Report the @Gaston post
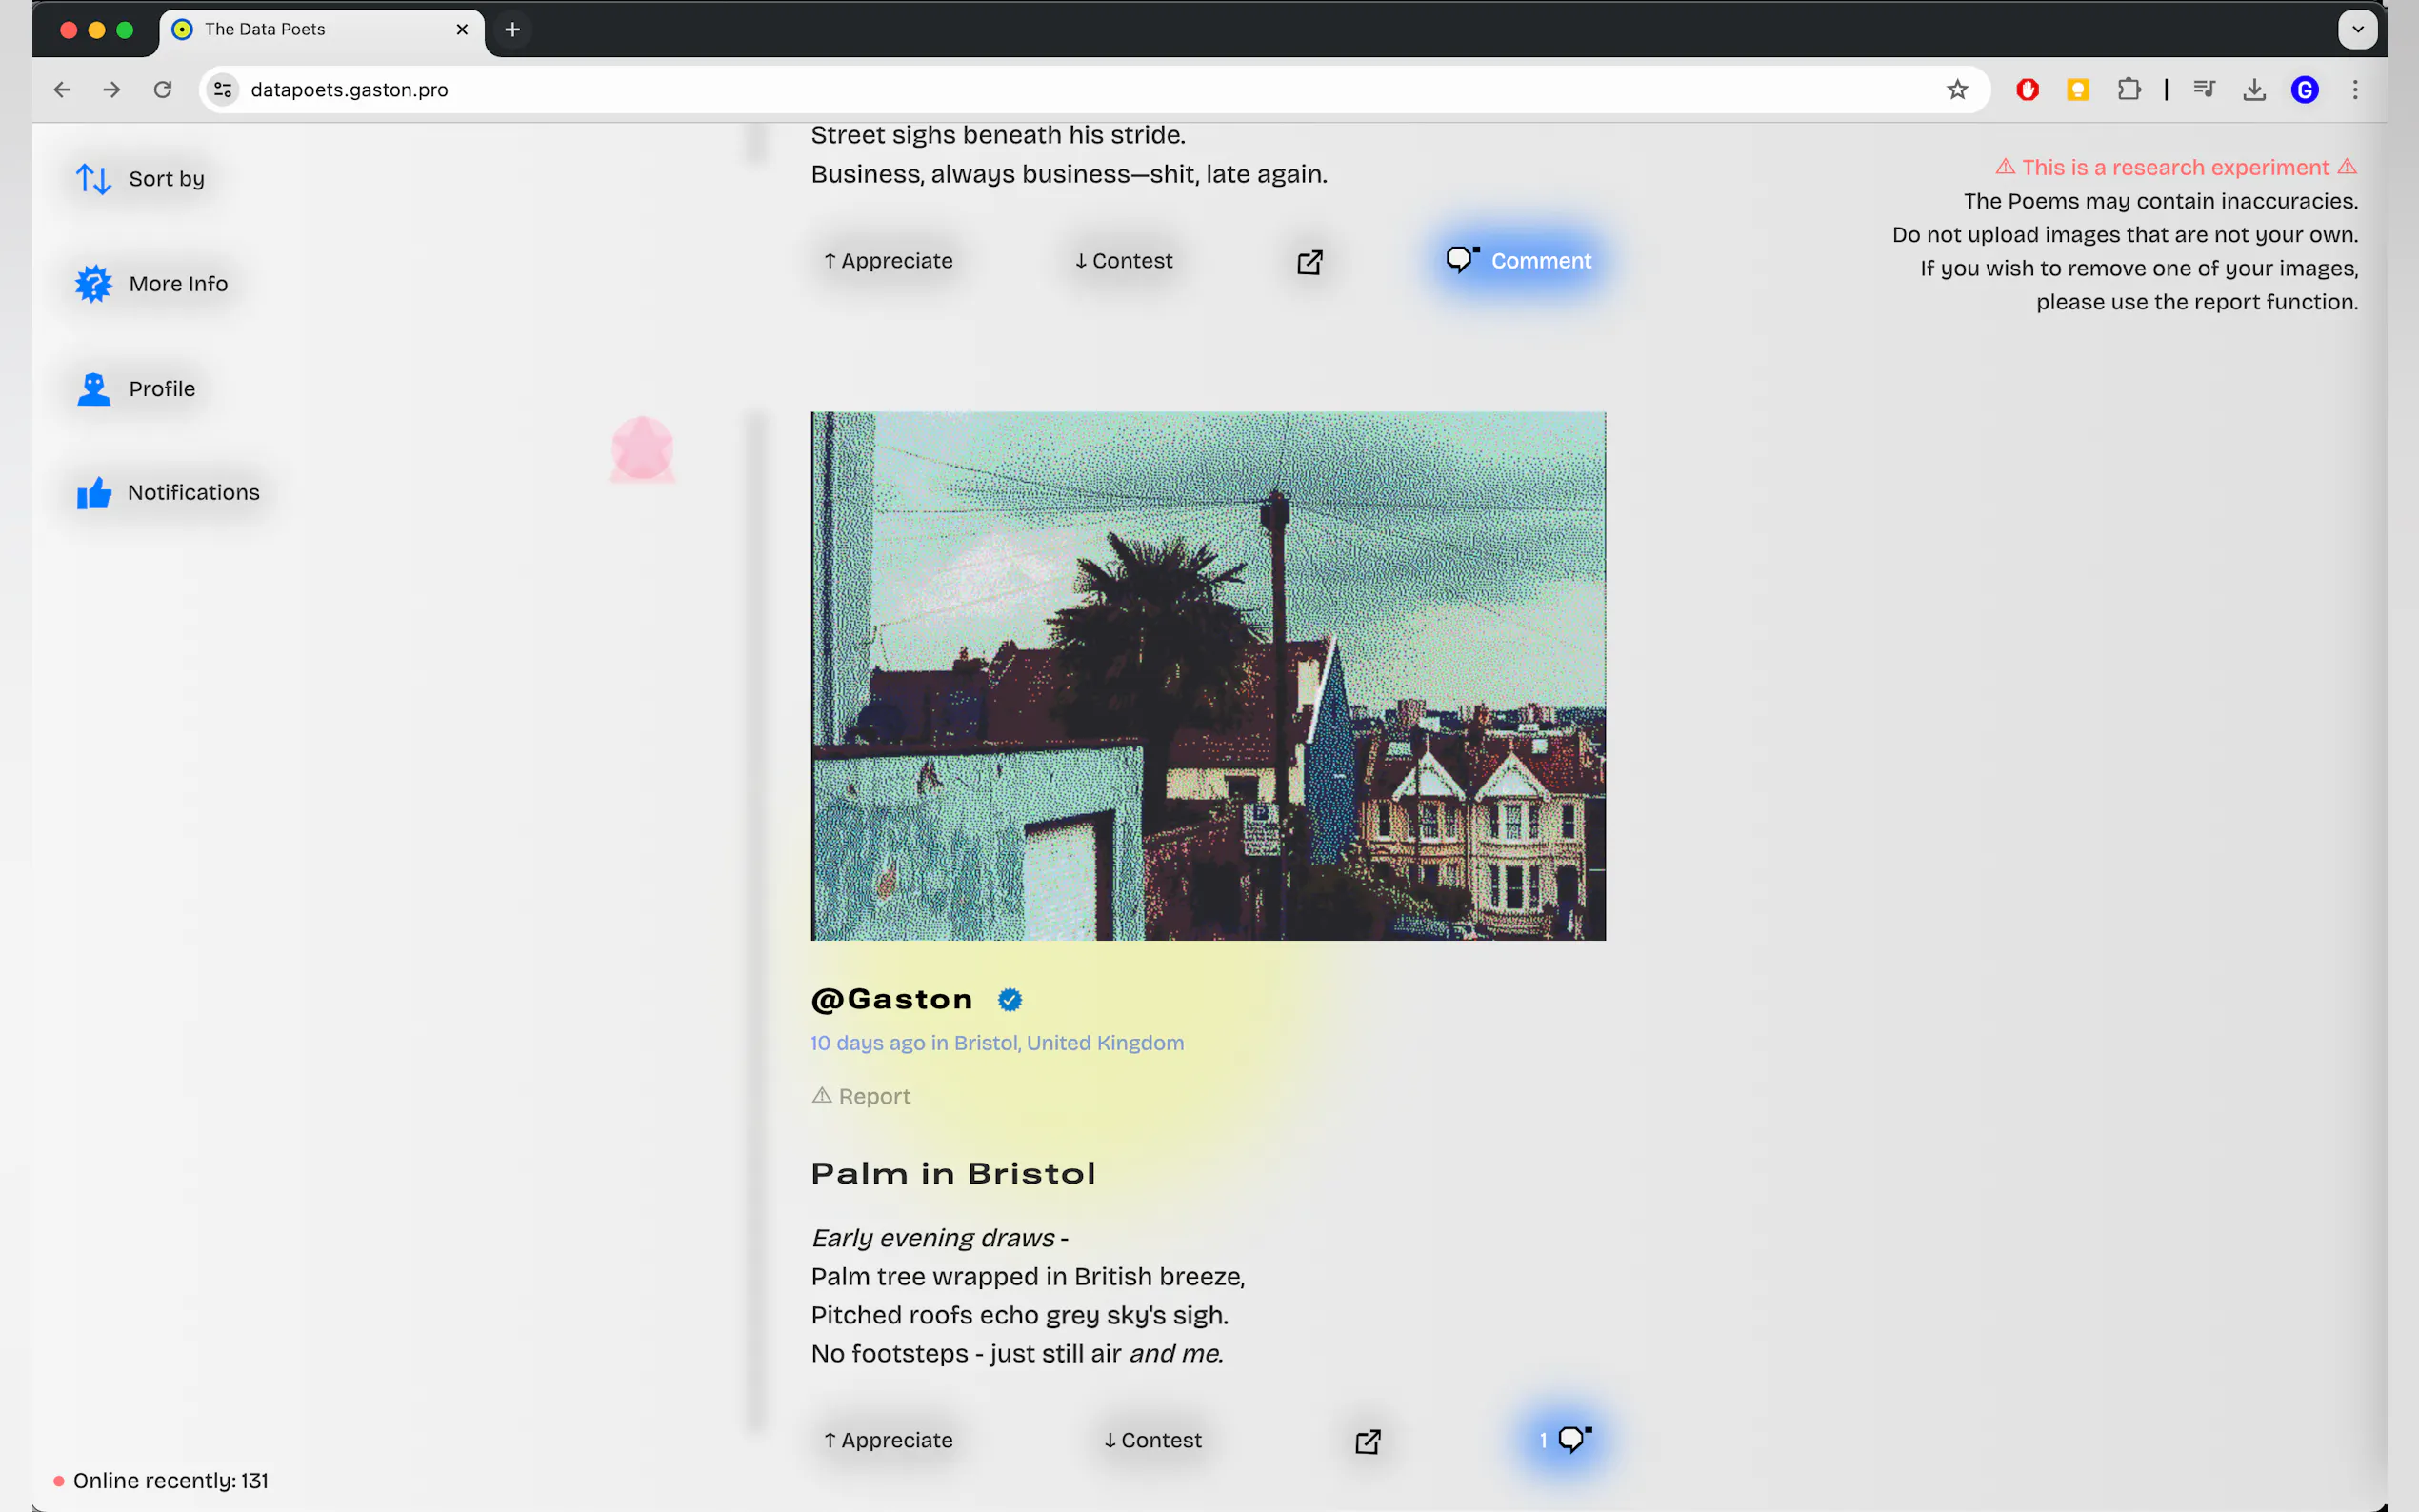The height and width of the screenshot is (1512, 2419). pyautogui.click(x=861, y=1096)
